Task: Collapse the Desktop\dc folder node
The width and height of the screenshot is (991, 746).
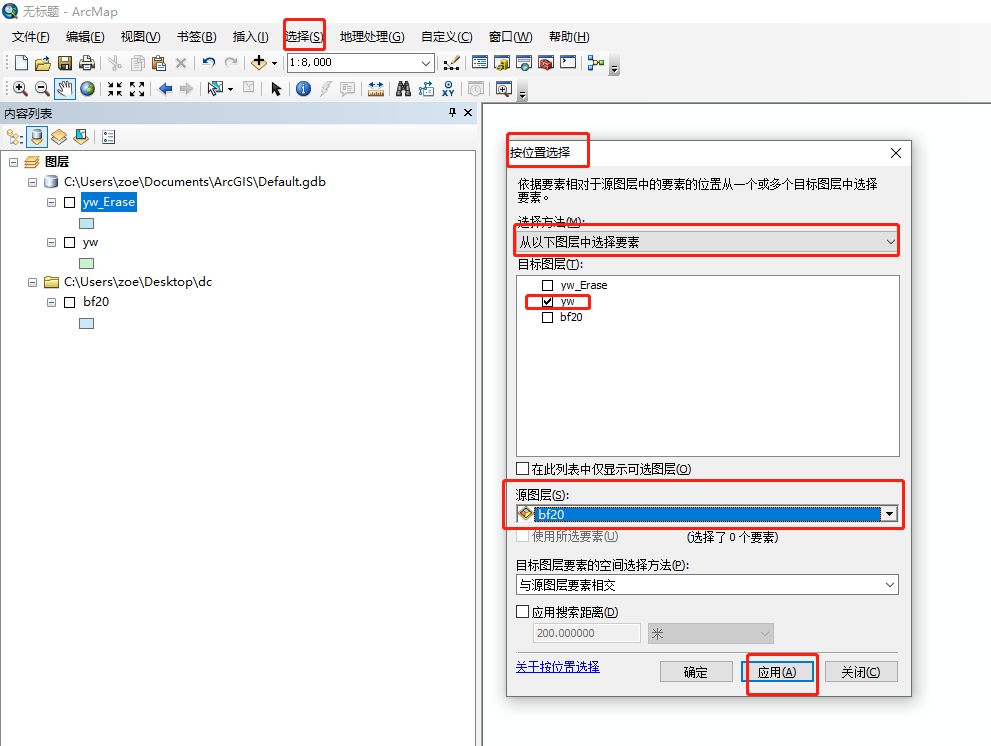Action: (x=32, y=283)
